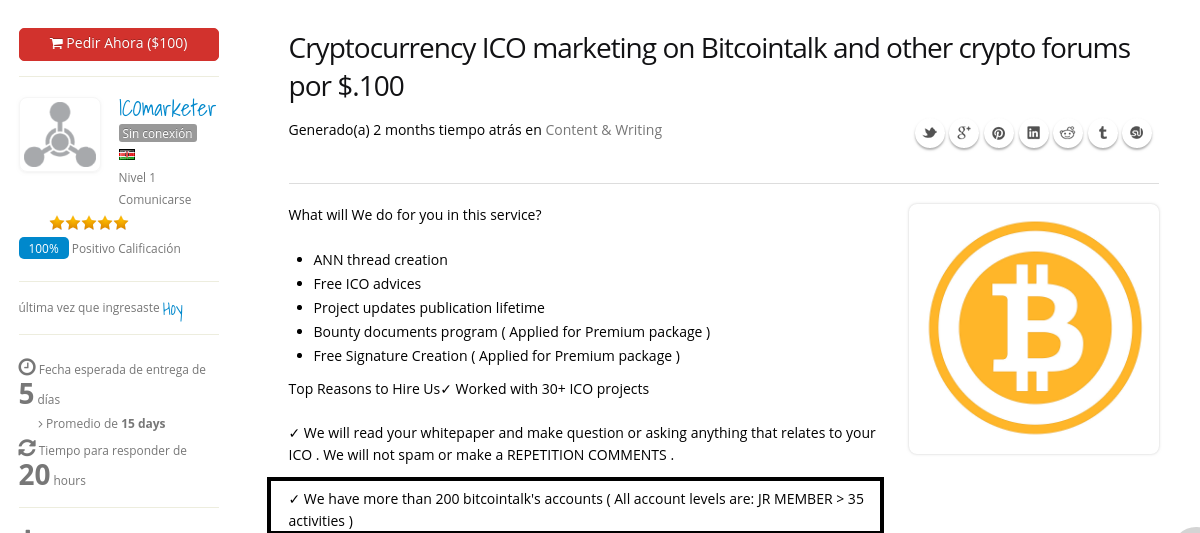The image size is (1200, 533).
Task: Click the clock icon beside delivery date
Action: pyautogui.click(x=27, y=367)
